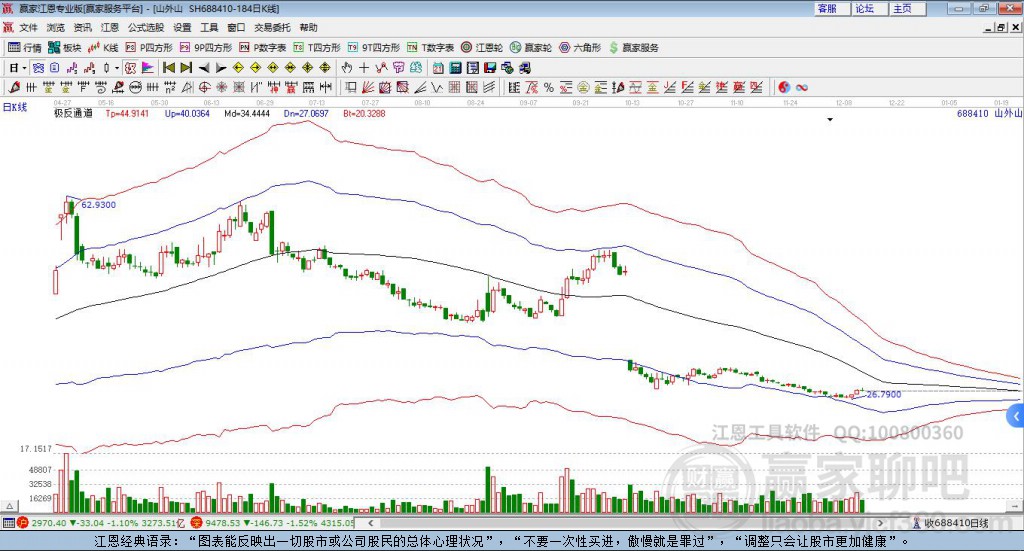Click the truck icon in toolbar
The height and width of the screenshot is (551, 1024).
(524, 68)
